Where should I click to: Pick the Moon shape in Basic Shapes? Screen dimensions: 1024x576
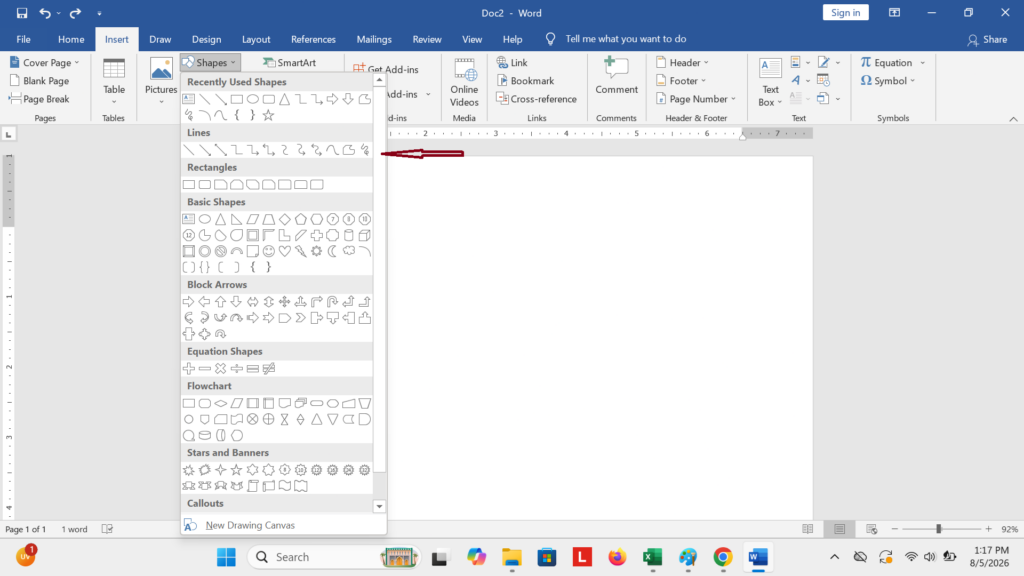point(332,251)
